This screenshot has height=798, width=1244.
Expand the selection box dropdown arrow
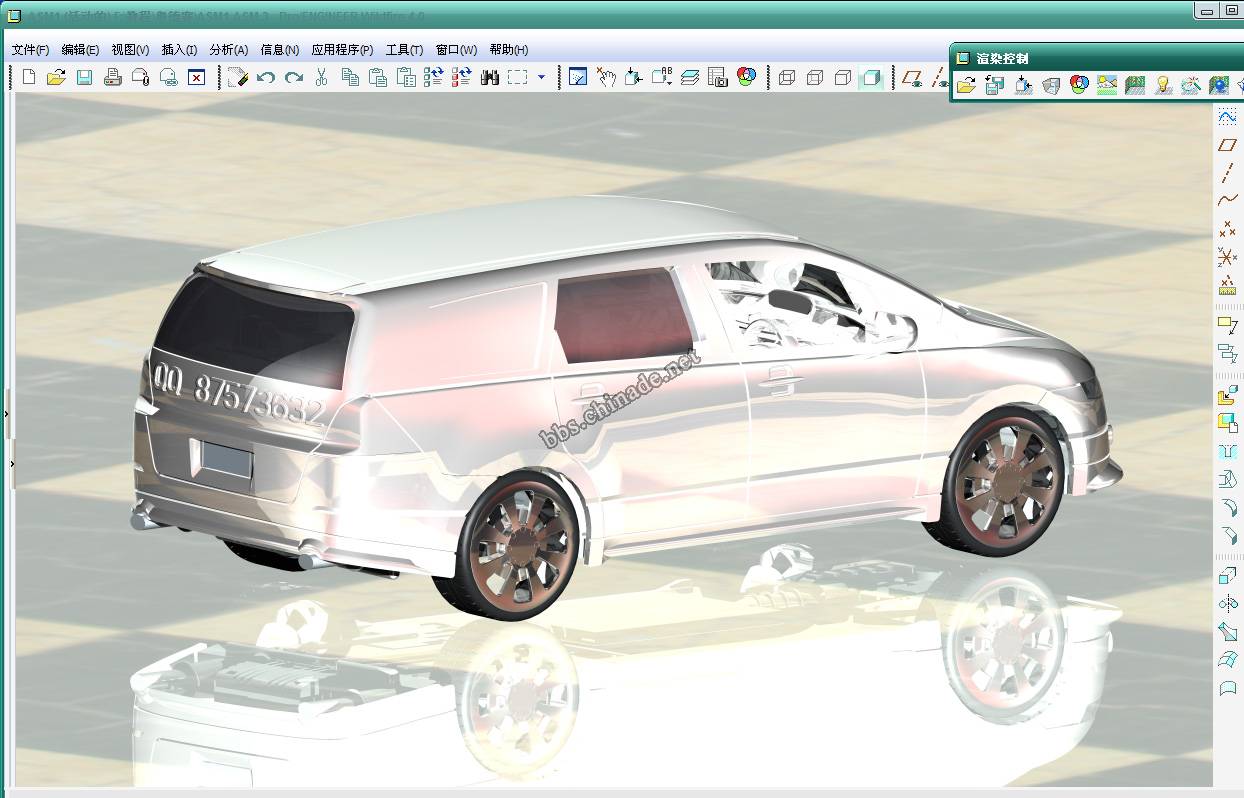click(x=542, y=77)
